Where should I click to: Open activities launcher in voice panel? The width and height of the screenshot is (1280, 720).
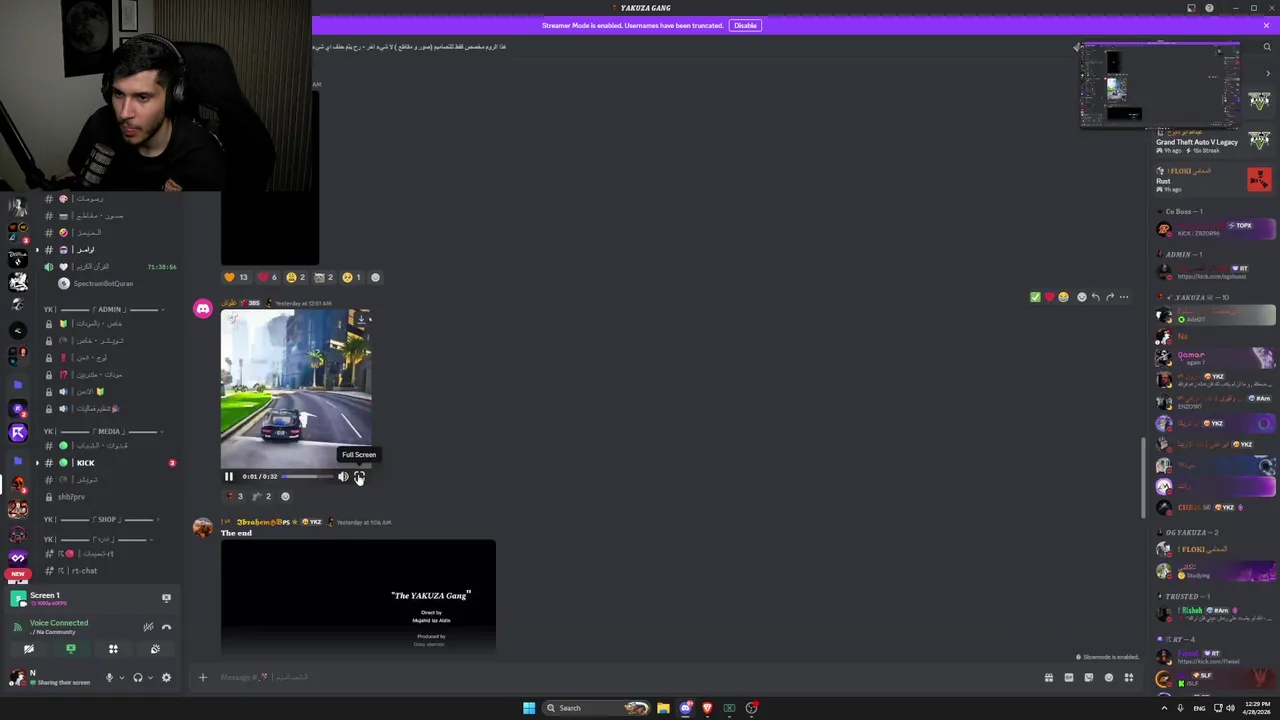[x=113, y=649]
